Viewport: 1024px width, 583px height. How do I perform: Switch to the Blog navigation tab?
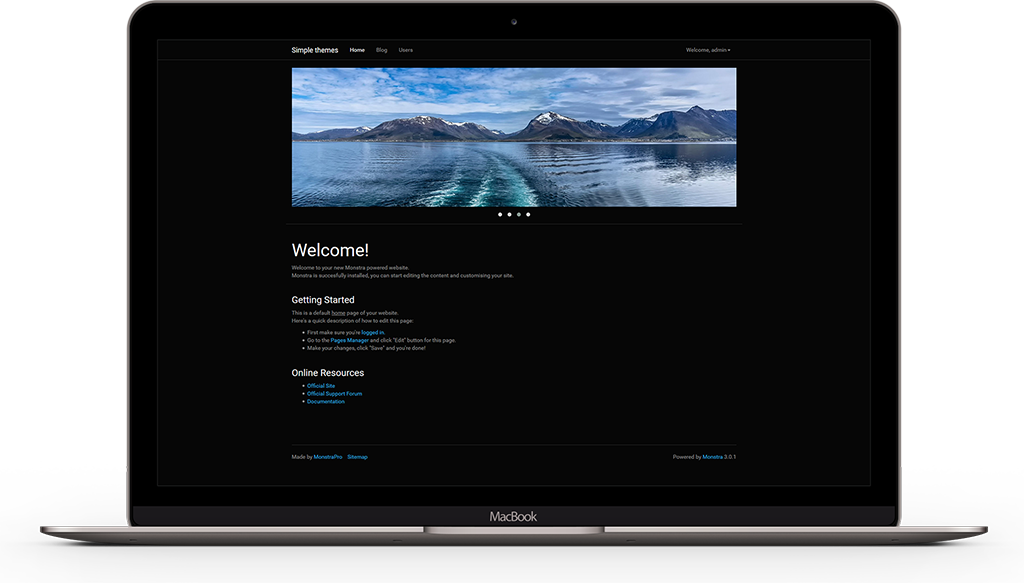(381, 49)
